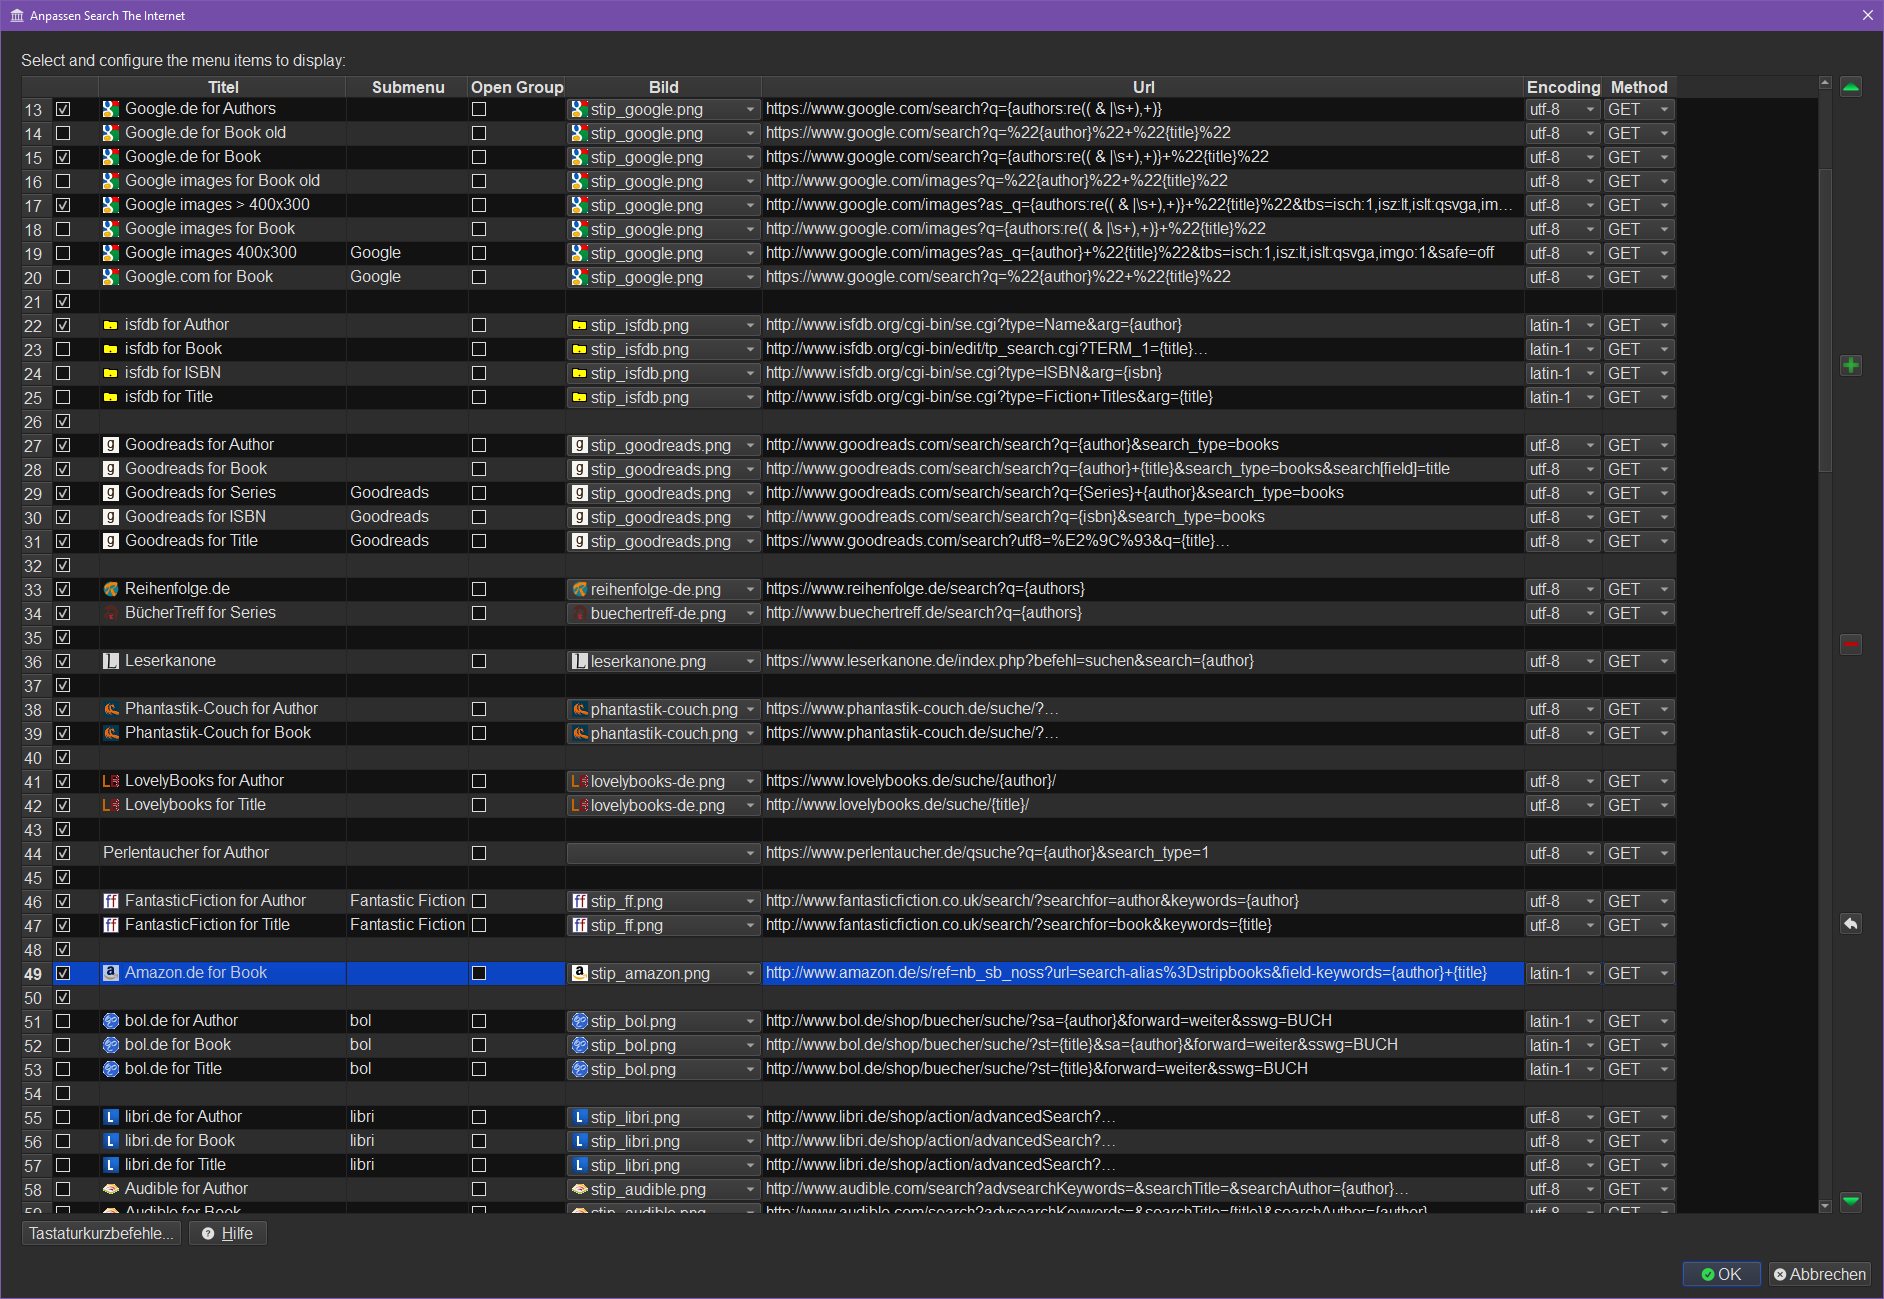Click the Goodreads icon beside 'Goodreads for Author'
The width and height of the screenshot is (1884, 1299).
[x=111, y=445]
